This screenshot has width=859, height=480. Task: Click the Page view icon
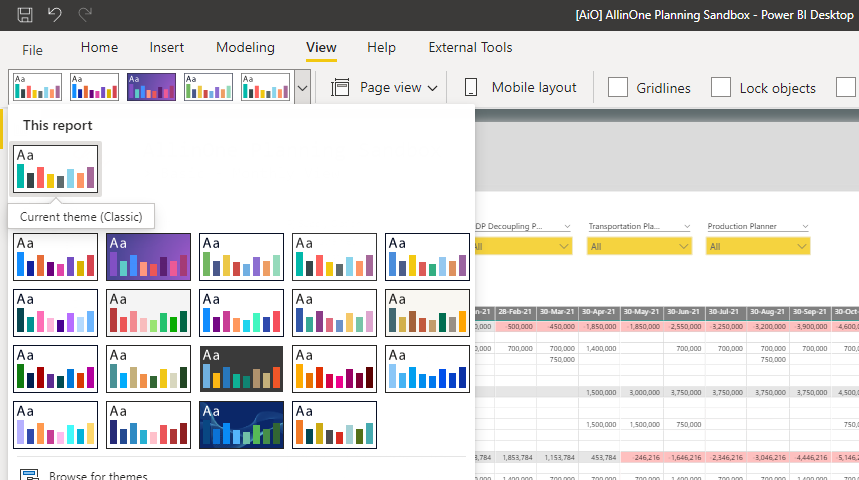340,87
